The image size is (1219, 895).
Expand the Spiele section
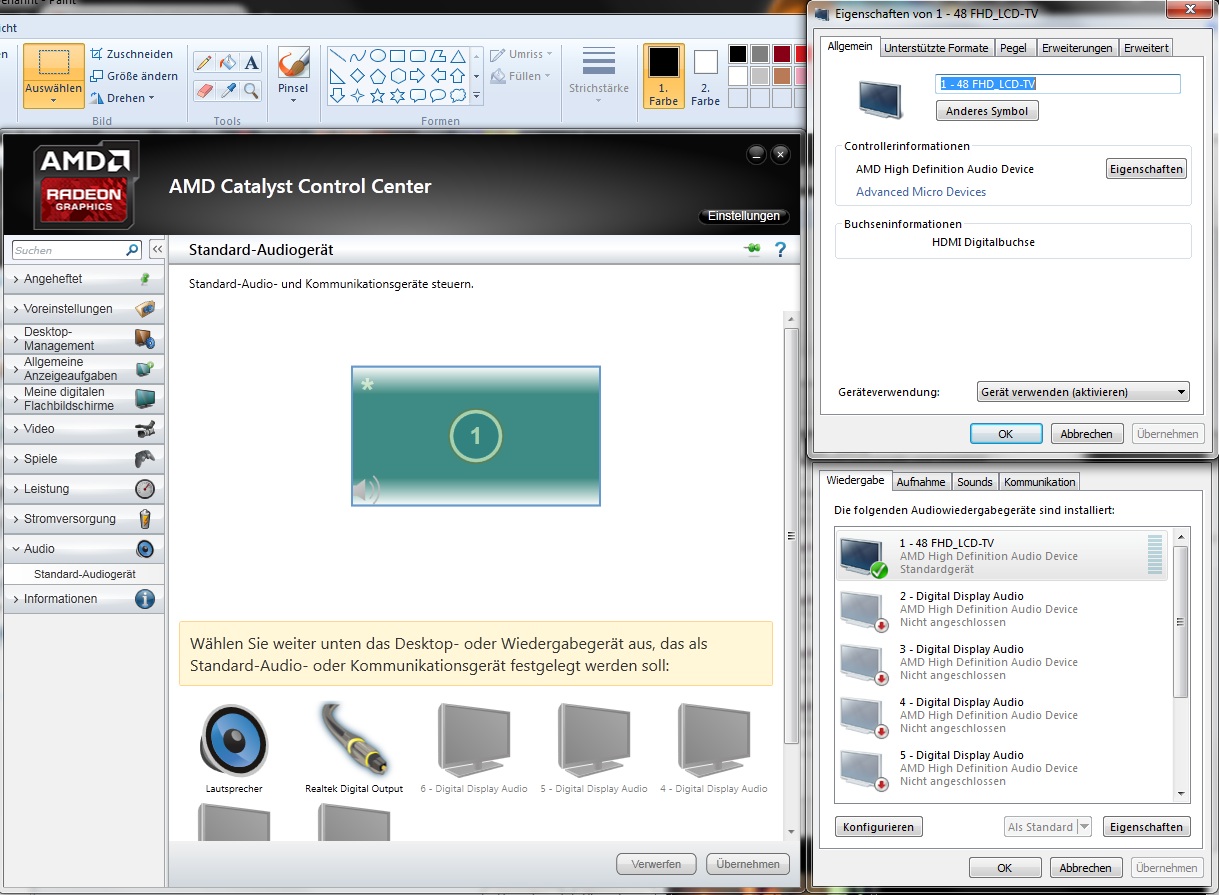point(84,459)
